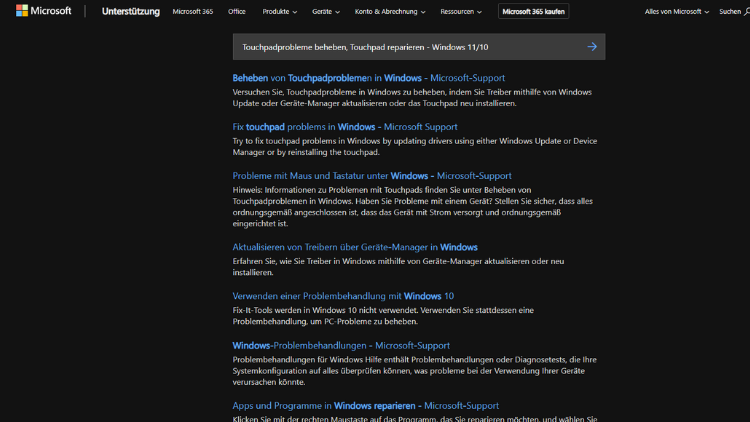
Task: Click the Microsoft logo icon
Action: tap(22, 11)
